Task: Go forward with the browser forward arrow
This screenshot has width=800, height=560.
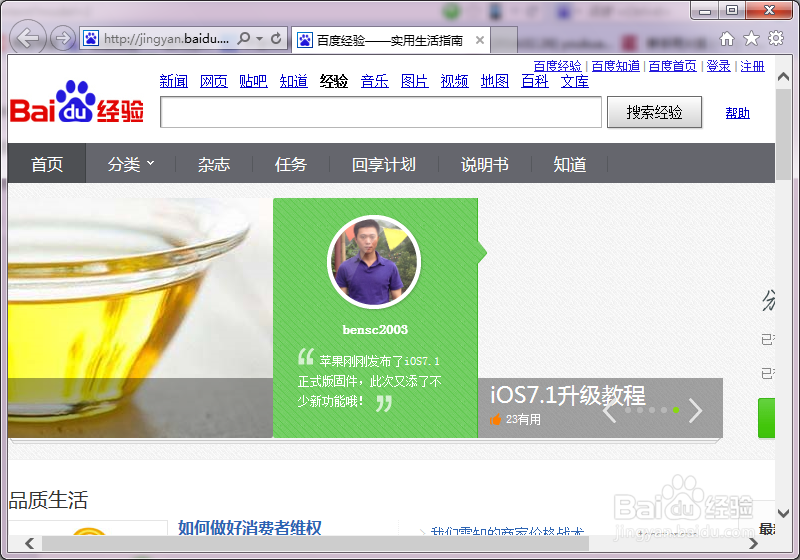Action: [x=63, y=38]
